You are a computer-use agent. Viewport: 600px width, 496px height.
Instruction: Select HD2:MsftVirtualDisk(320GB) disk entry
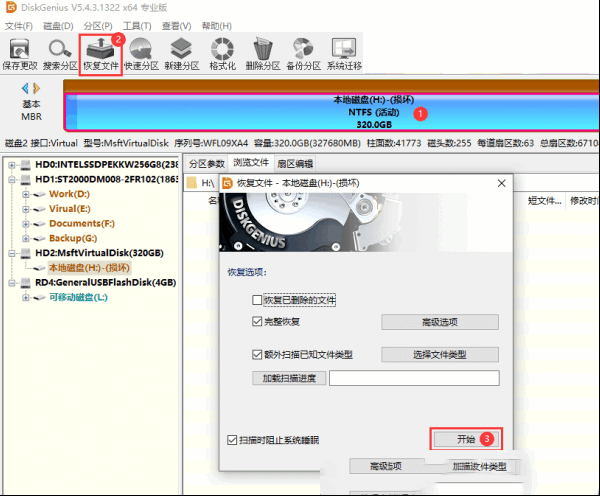click(99, 253)
